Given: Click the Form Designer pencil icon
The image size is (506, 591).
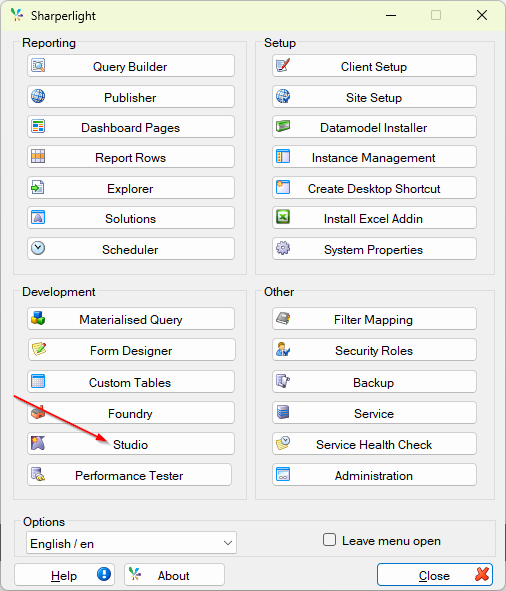Looking at the screenshot, I should point(39,349).
